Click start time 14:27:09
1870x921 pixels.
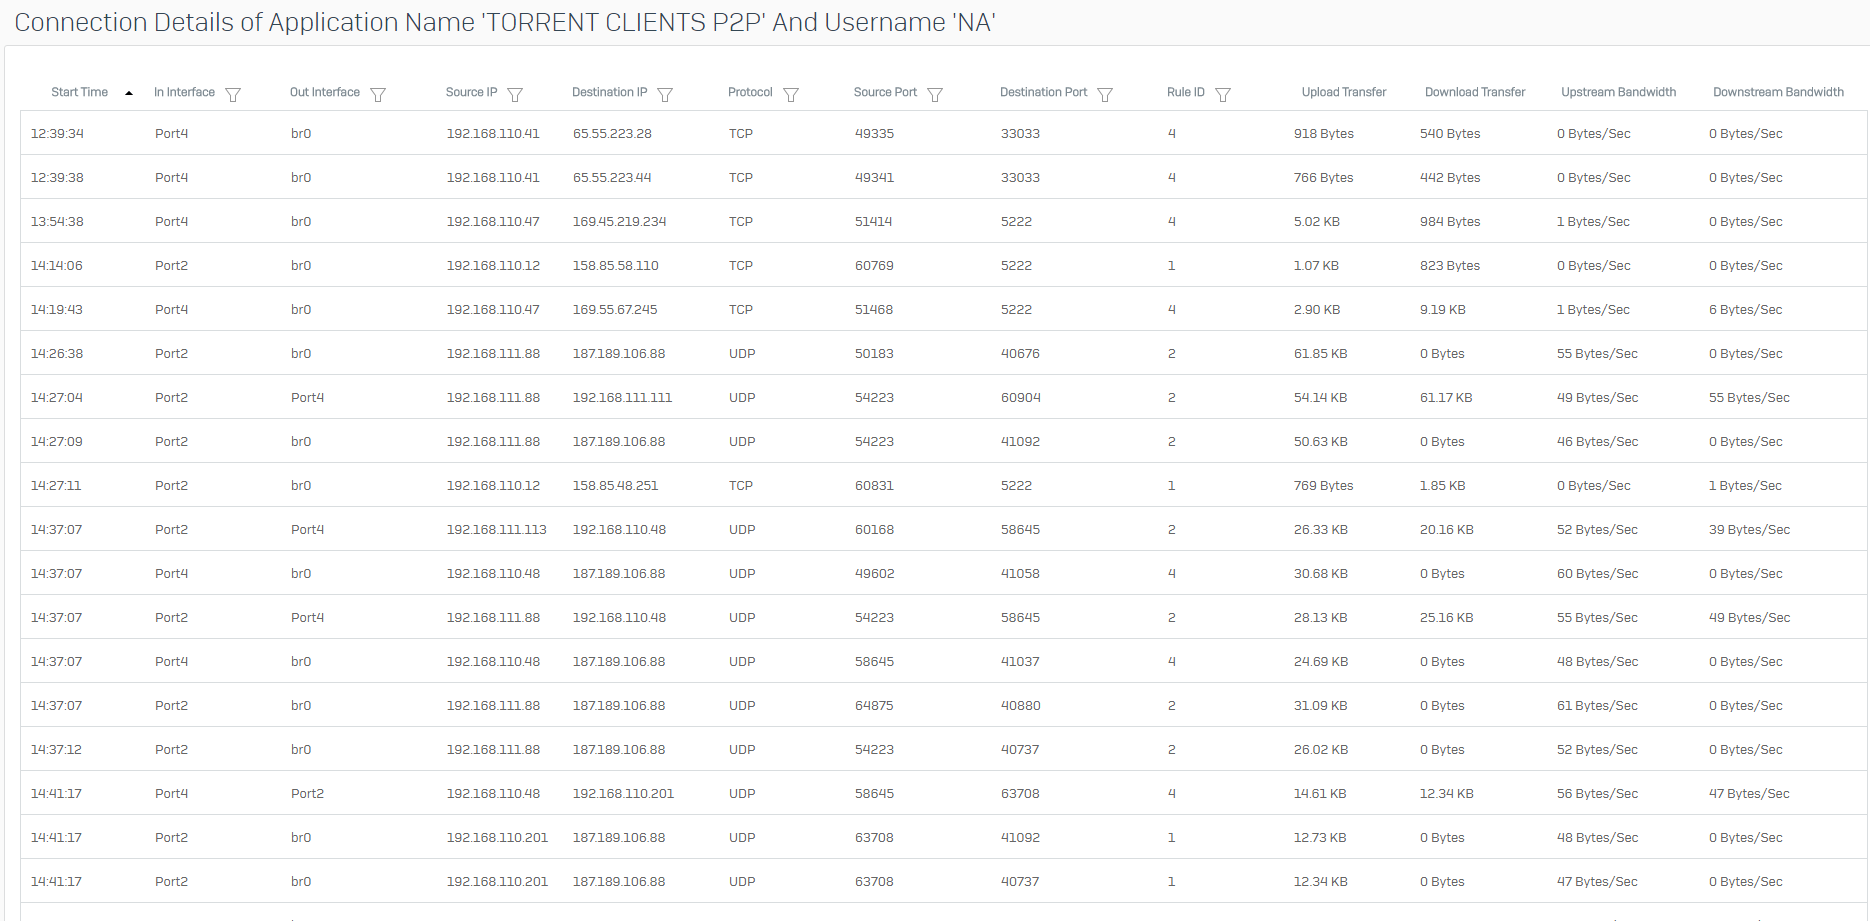click(57, 441)
